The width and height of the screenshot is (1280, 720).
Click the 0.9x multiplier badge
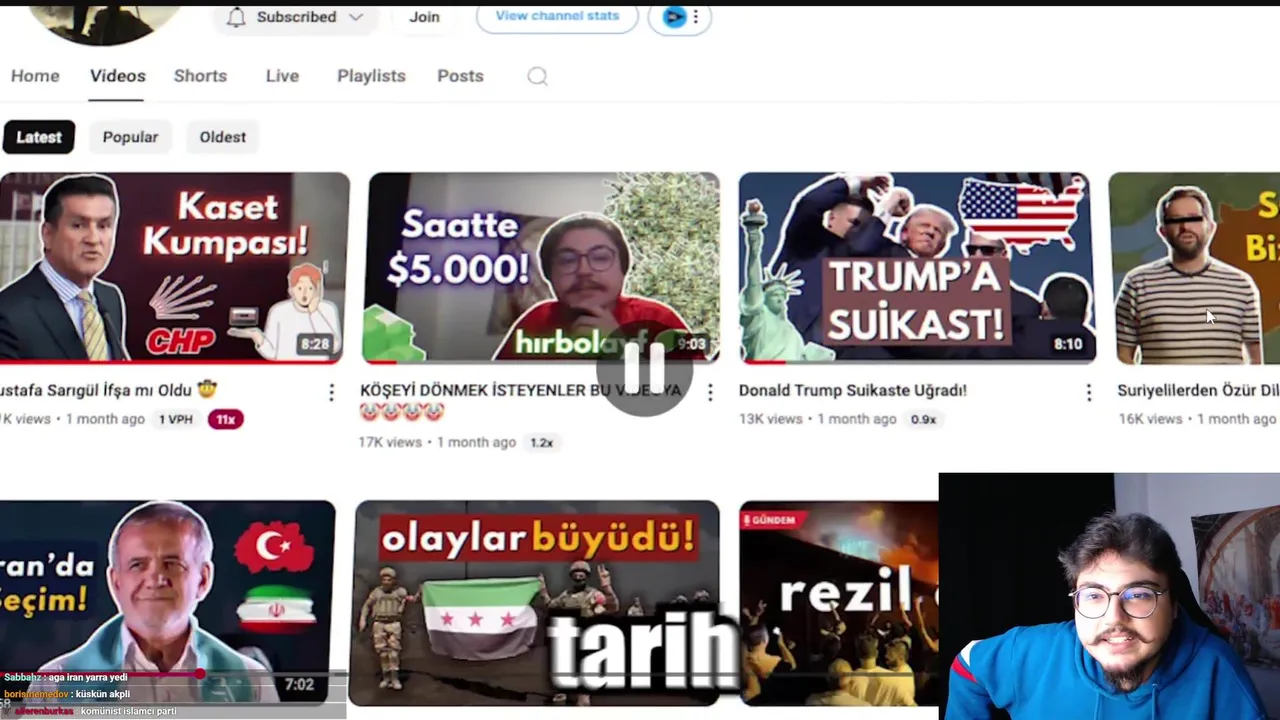point(923,419)
